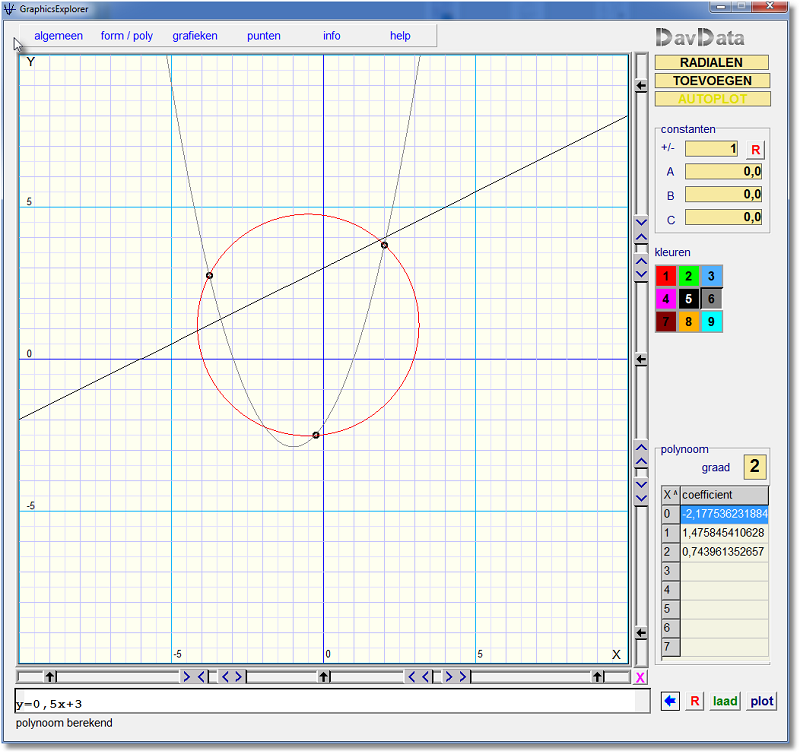The height and width of the screenshot is (754, 800).
Task: Click the empty coefficient cell in row 3
Action: click(x=724, y=571)
